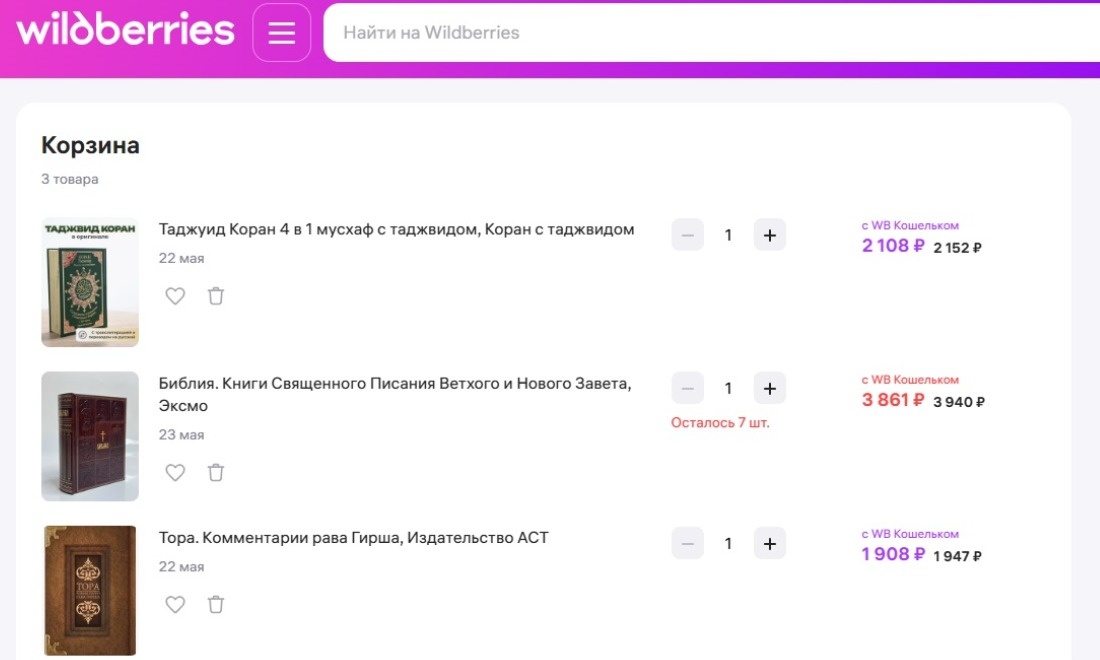Screen dimensions: 1100x660
Task: Add Таджуид Коран to favorites with heart icon
Action: 175,296
